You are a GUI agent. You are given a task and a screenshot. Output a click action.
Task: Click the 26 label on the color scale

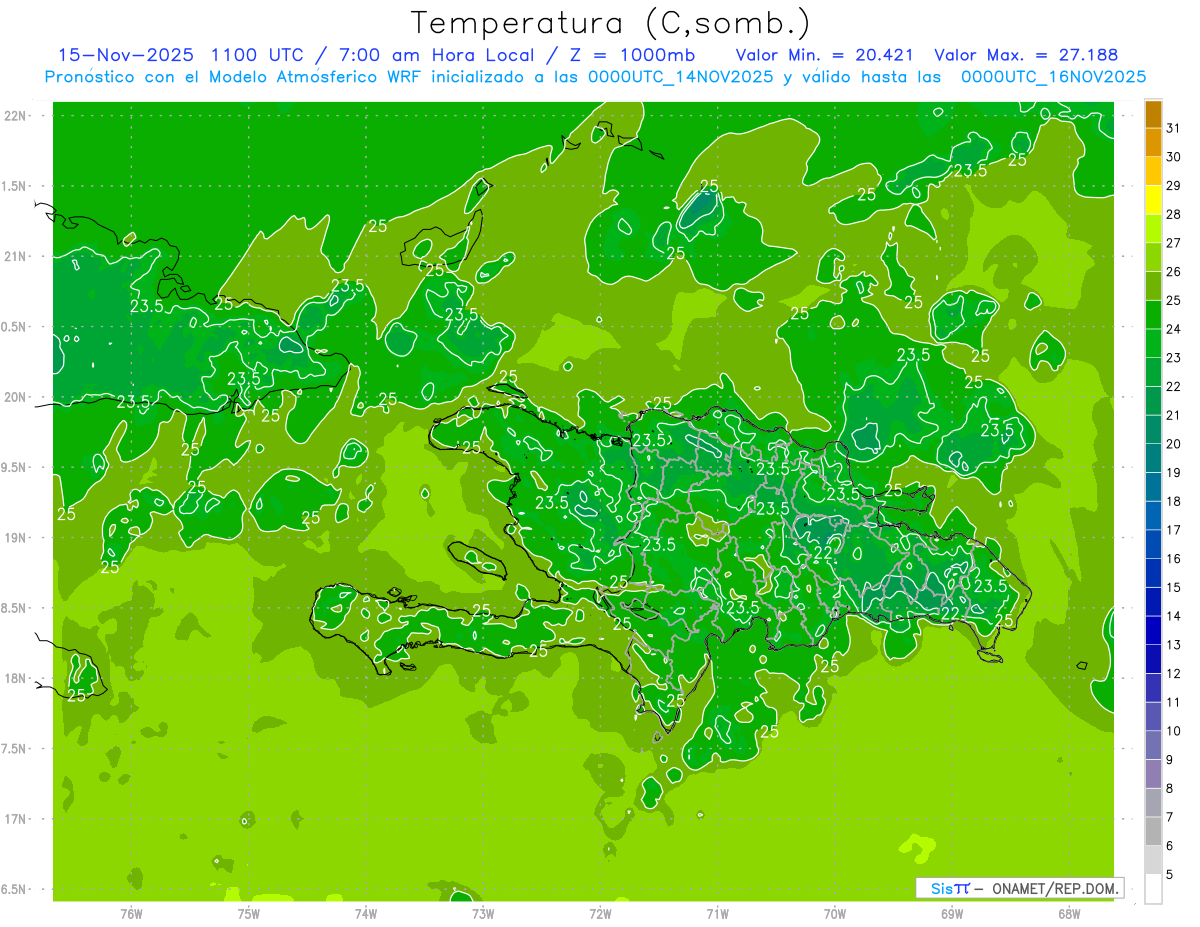[x=1173, y=272]
